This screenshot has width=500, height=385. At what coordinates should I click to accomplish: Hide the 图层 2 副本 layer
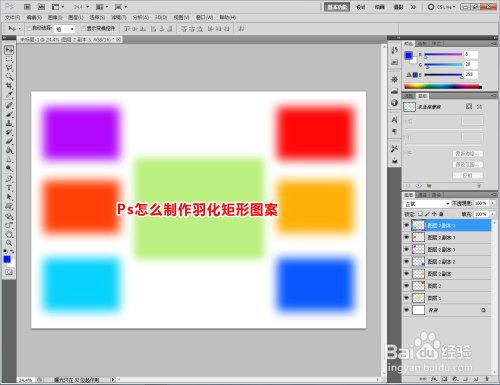pyautogui.click(x=406, y=273)
